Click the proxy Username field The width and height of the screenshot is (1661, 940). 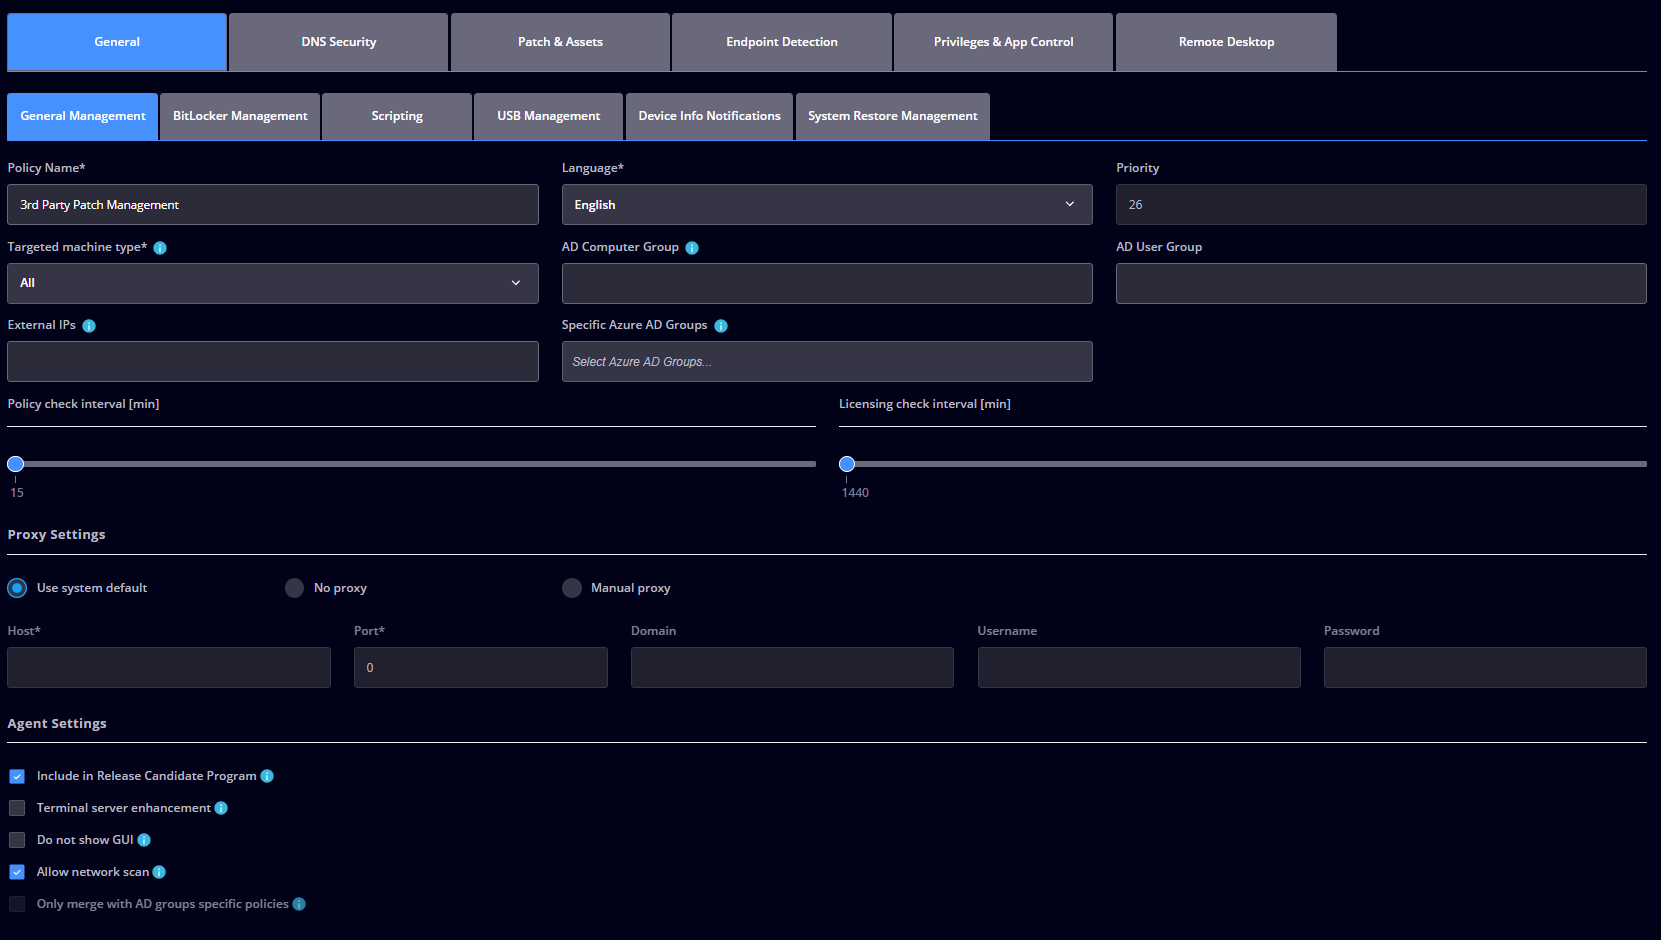1139,667
